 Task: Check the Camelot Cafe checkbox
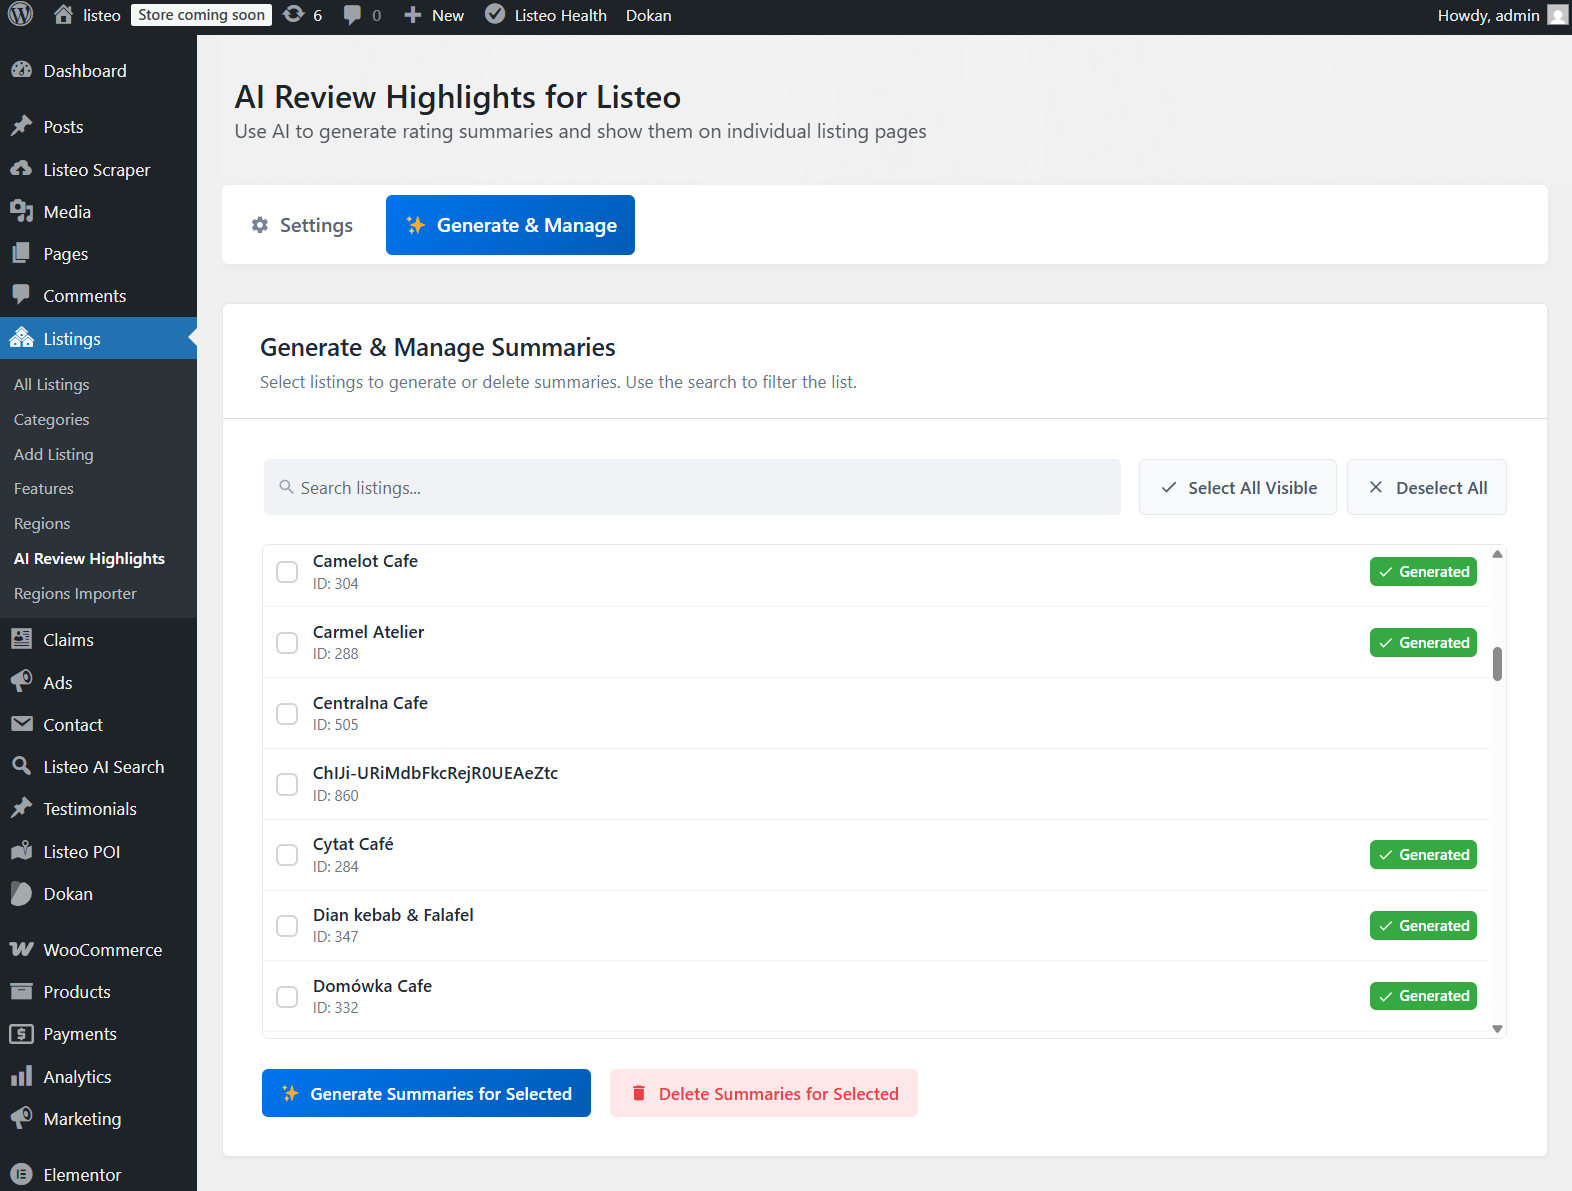point(287,572)
